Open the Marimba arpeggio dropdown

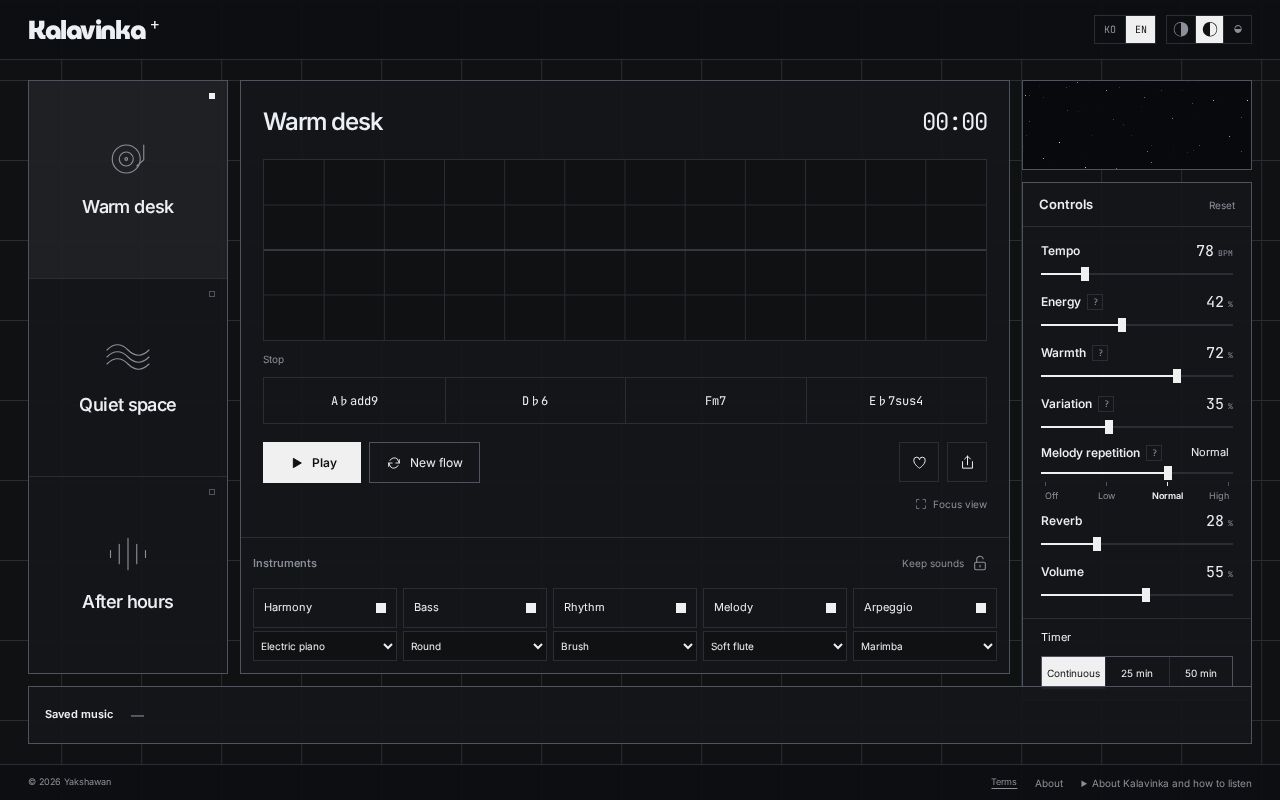tap(925, 646)
